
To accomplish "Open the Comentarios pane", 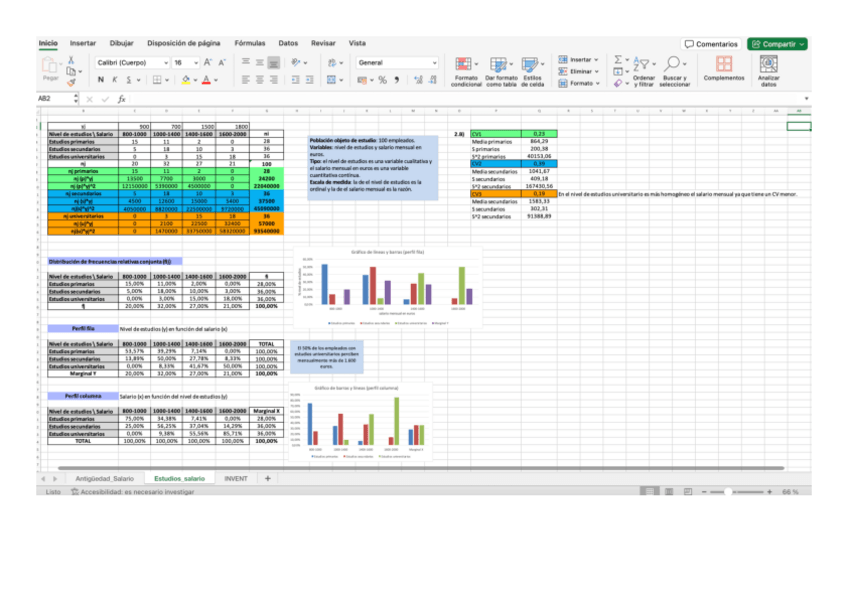I will pyautogui.click(x=711, y=44).
